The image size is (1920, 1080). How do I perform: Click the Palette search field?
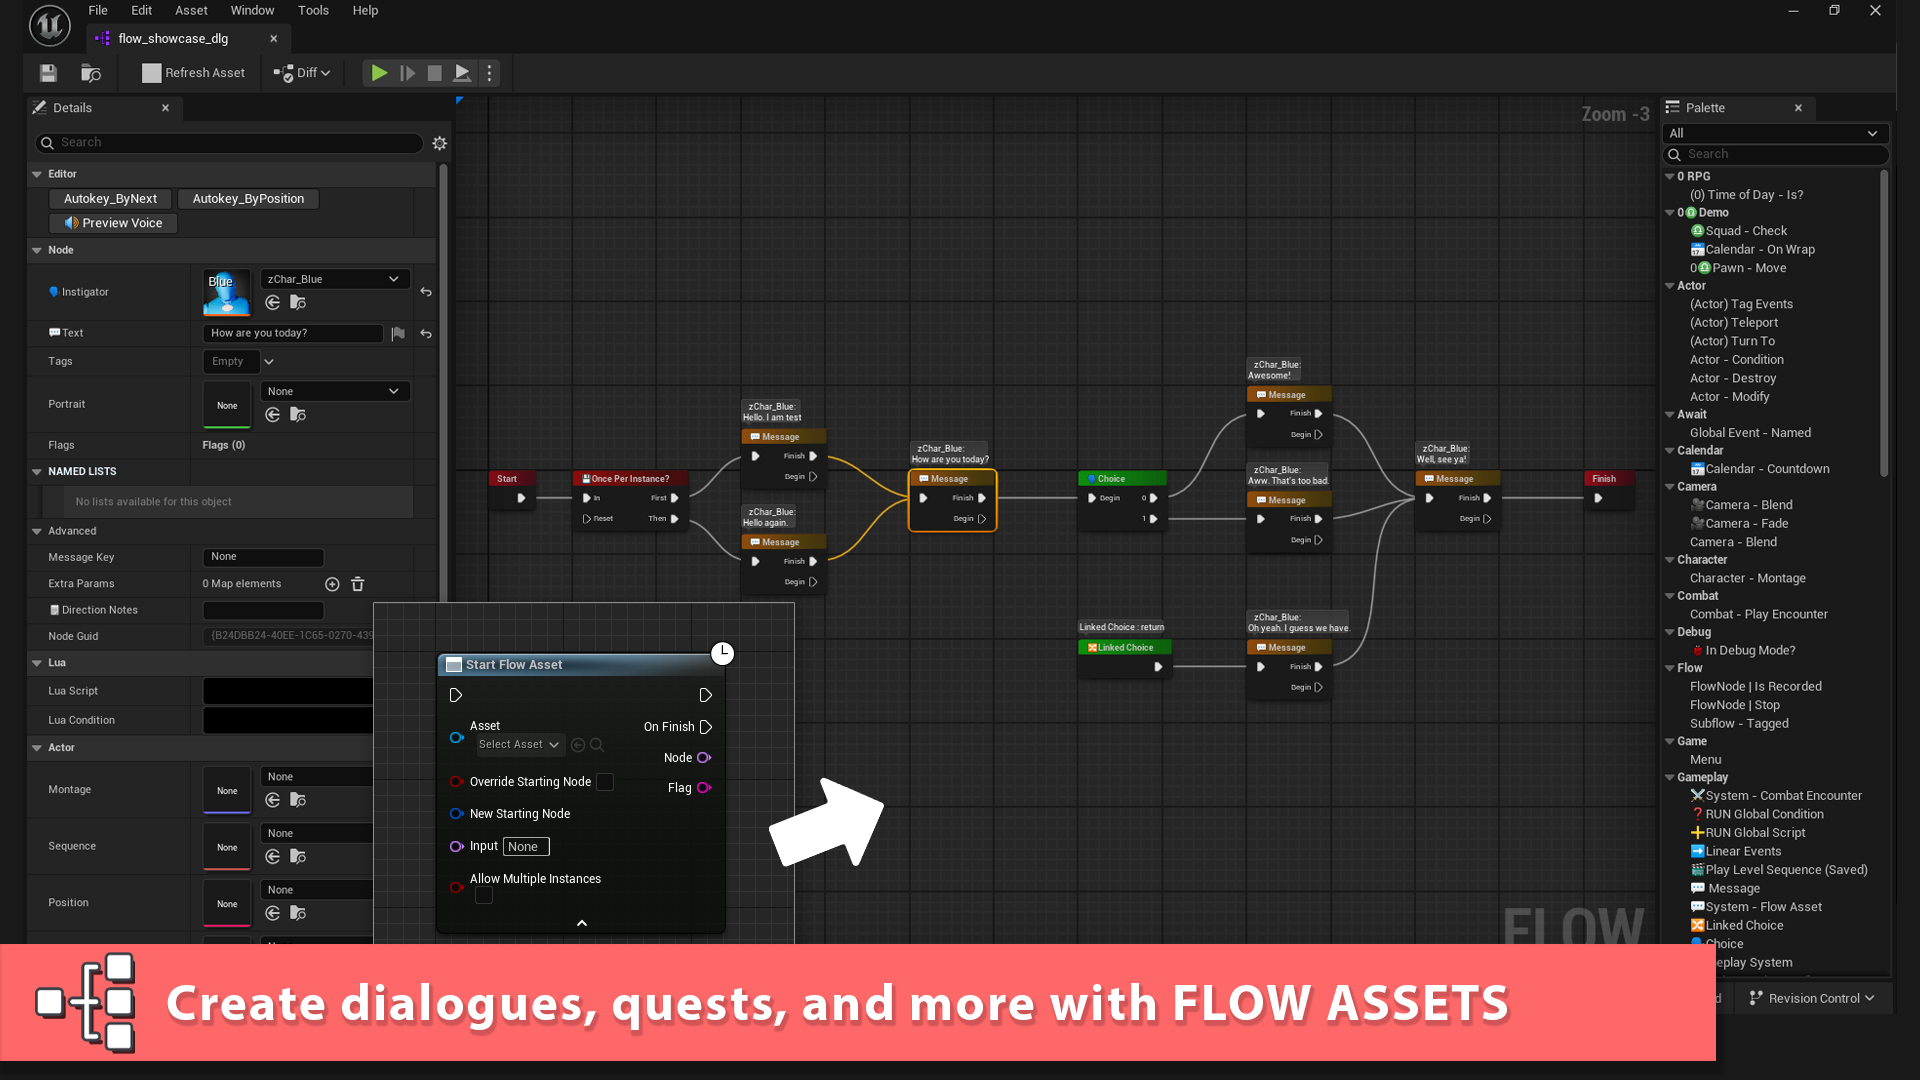tap(1775, 154)
